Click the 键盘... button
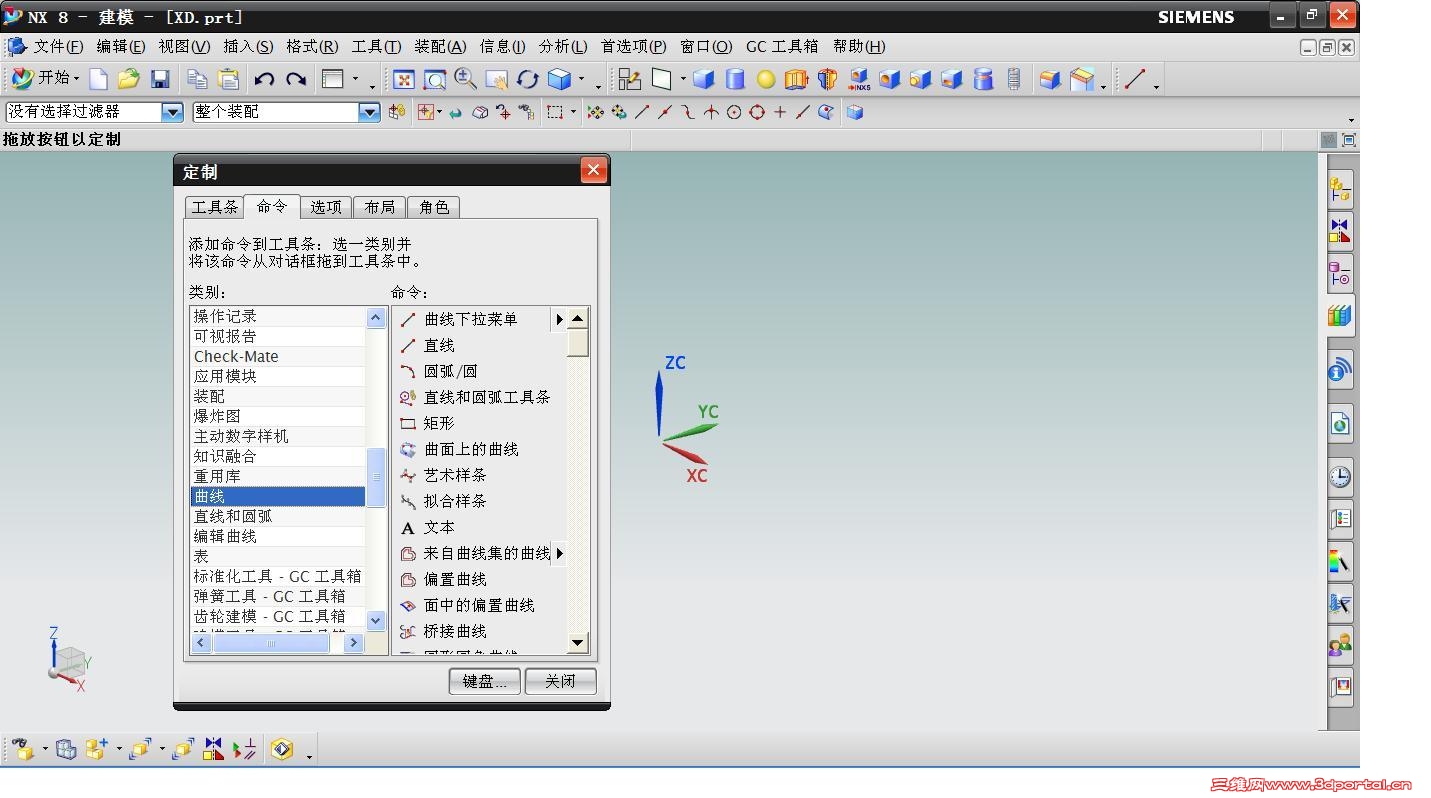Image resolution: width=1431 pixels, height=798 pixels. pos(485,681)
